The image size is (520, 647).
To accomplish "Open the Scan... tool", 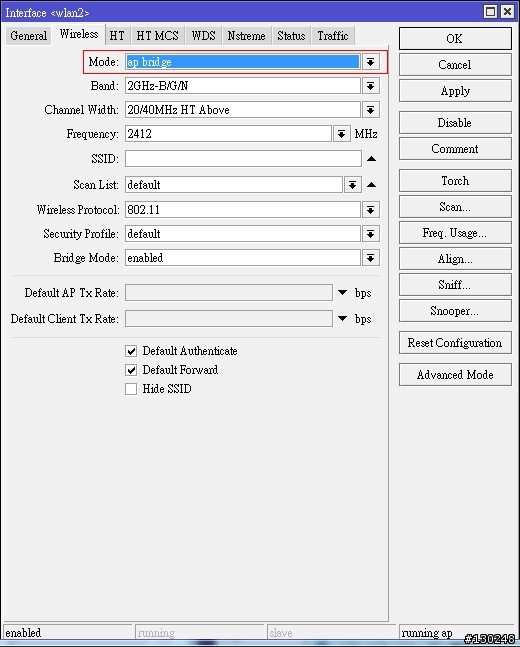I will pos(455,207).
